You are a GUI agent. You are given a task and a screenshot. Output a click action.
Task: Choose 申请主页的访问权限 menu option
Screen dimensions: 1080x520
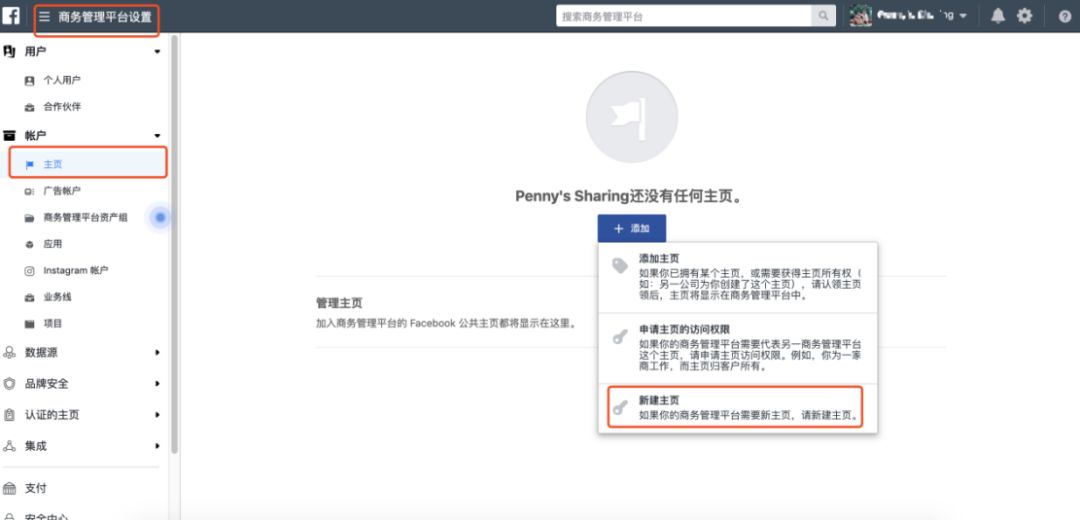pos(738,349)
